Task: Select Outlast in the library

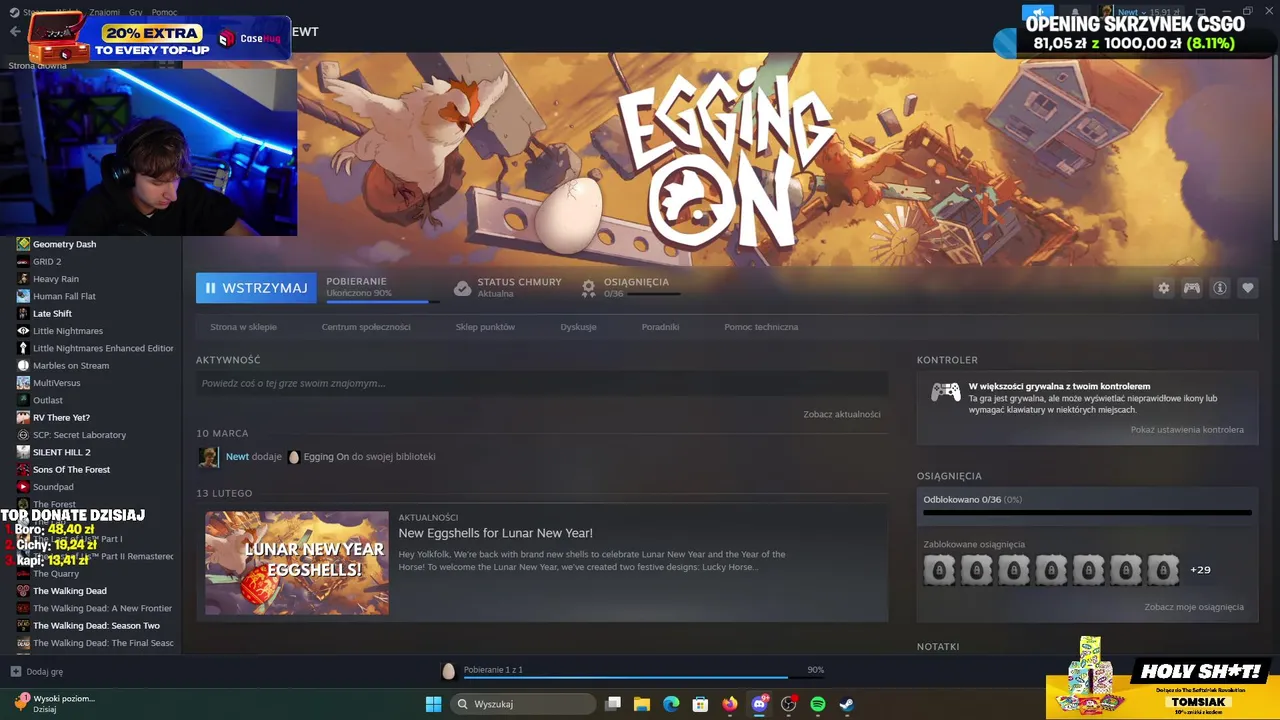Action: 48,400
